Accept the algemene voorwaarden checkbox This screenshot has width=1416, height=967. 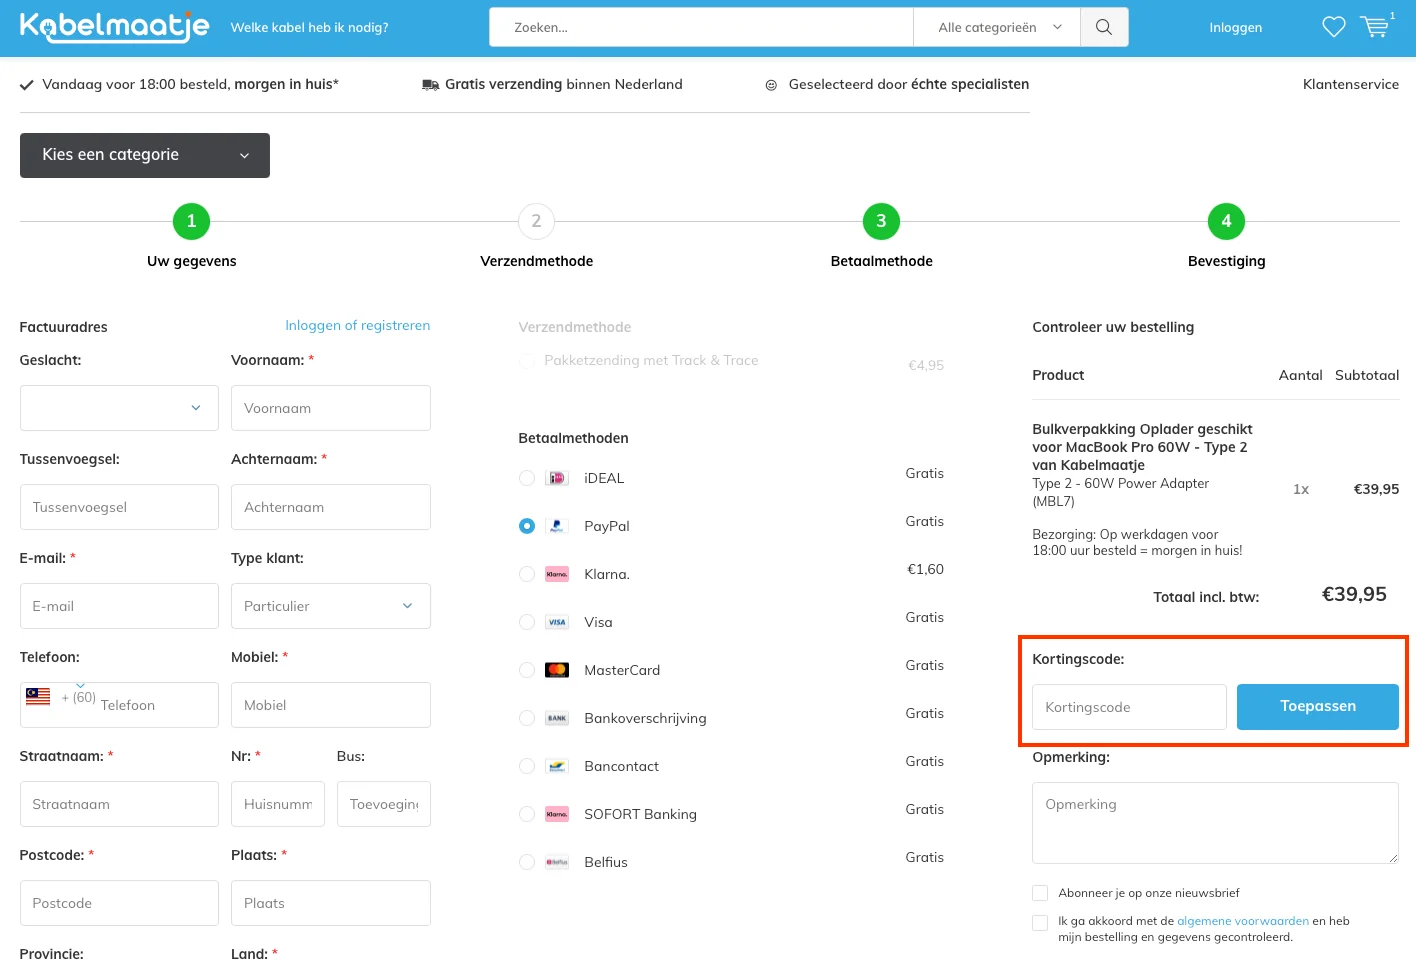pos(1040,922)
